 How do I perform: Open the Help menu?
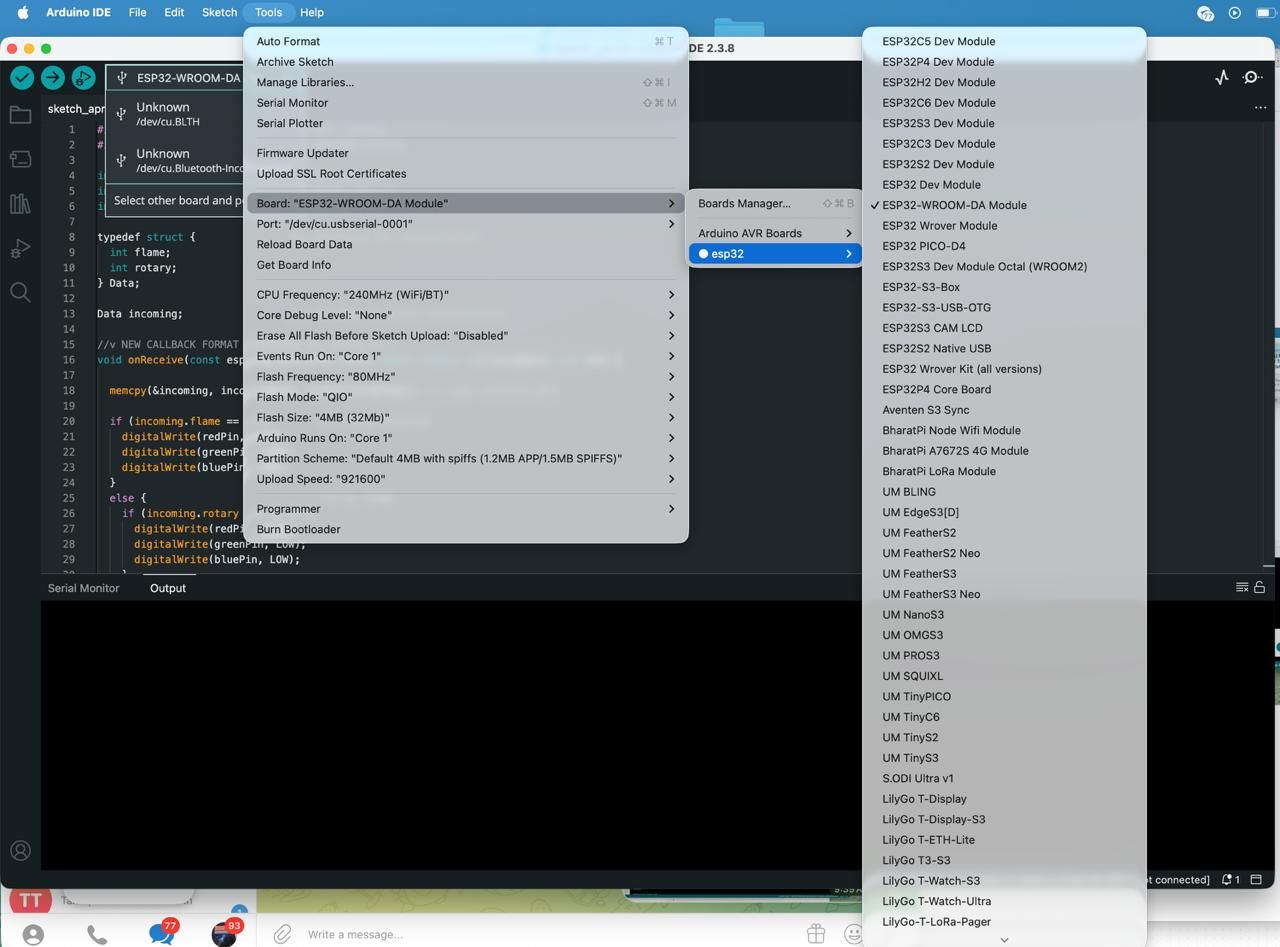[312, 12]
